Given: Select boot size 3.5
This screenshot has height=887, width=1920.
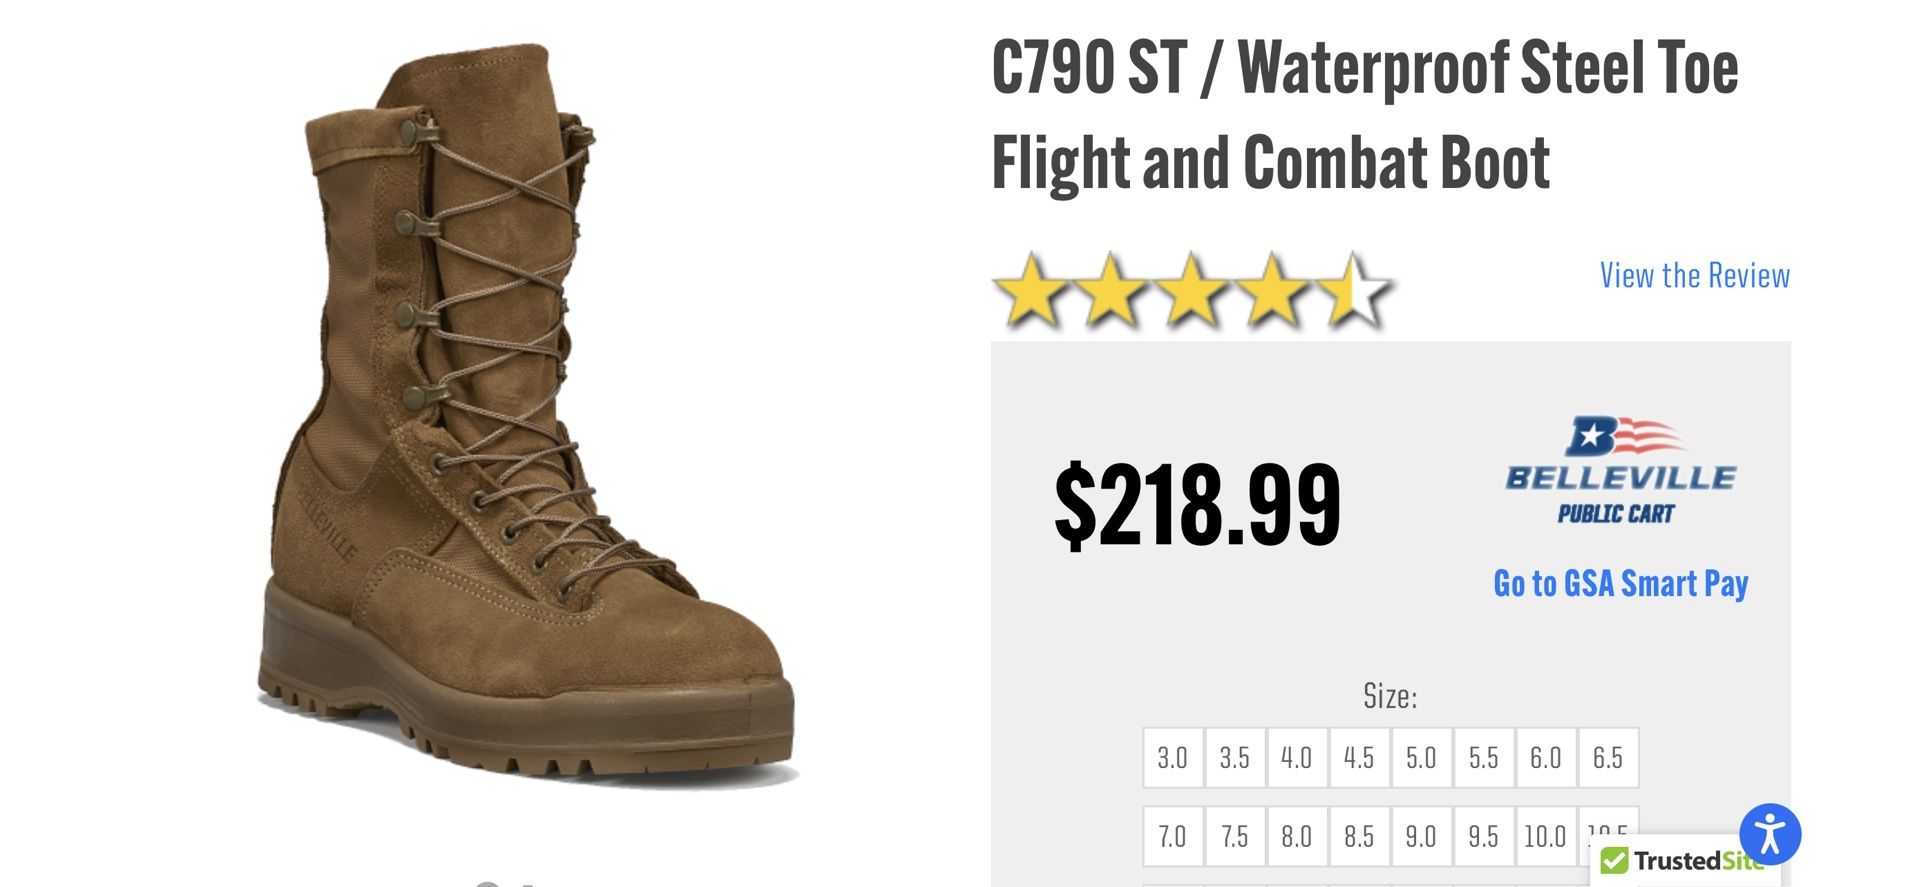Looking at the screenshot, I should 1235,758.
